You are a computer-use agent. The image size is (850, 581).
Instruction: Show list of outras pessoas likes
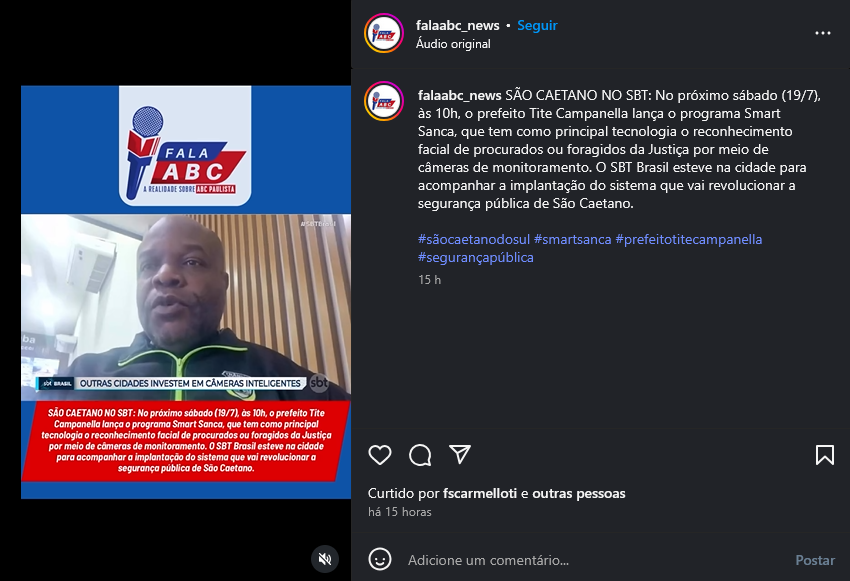pos(578,493)
